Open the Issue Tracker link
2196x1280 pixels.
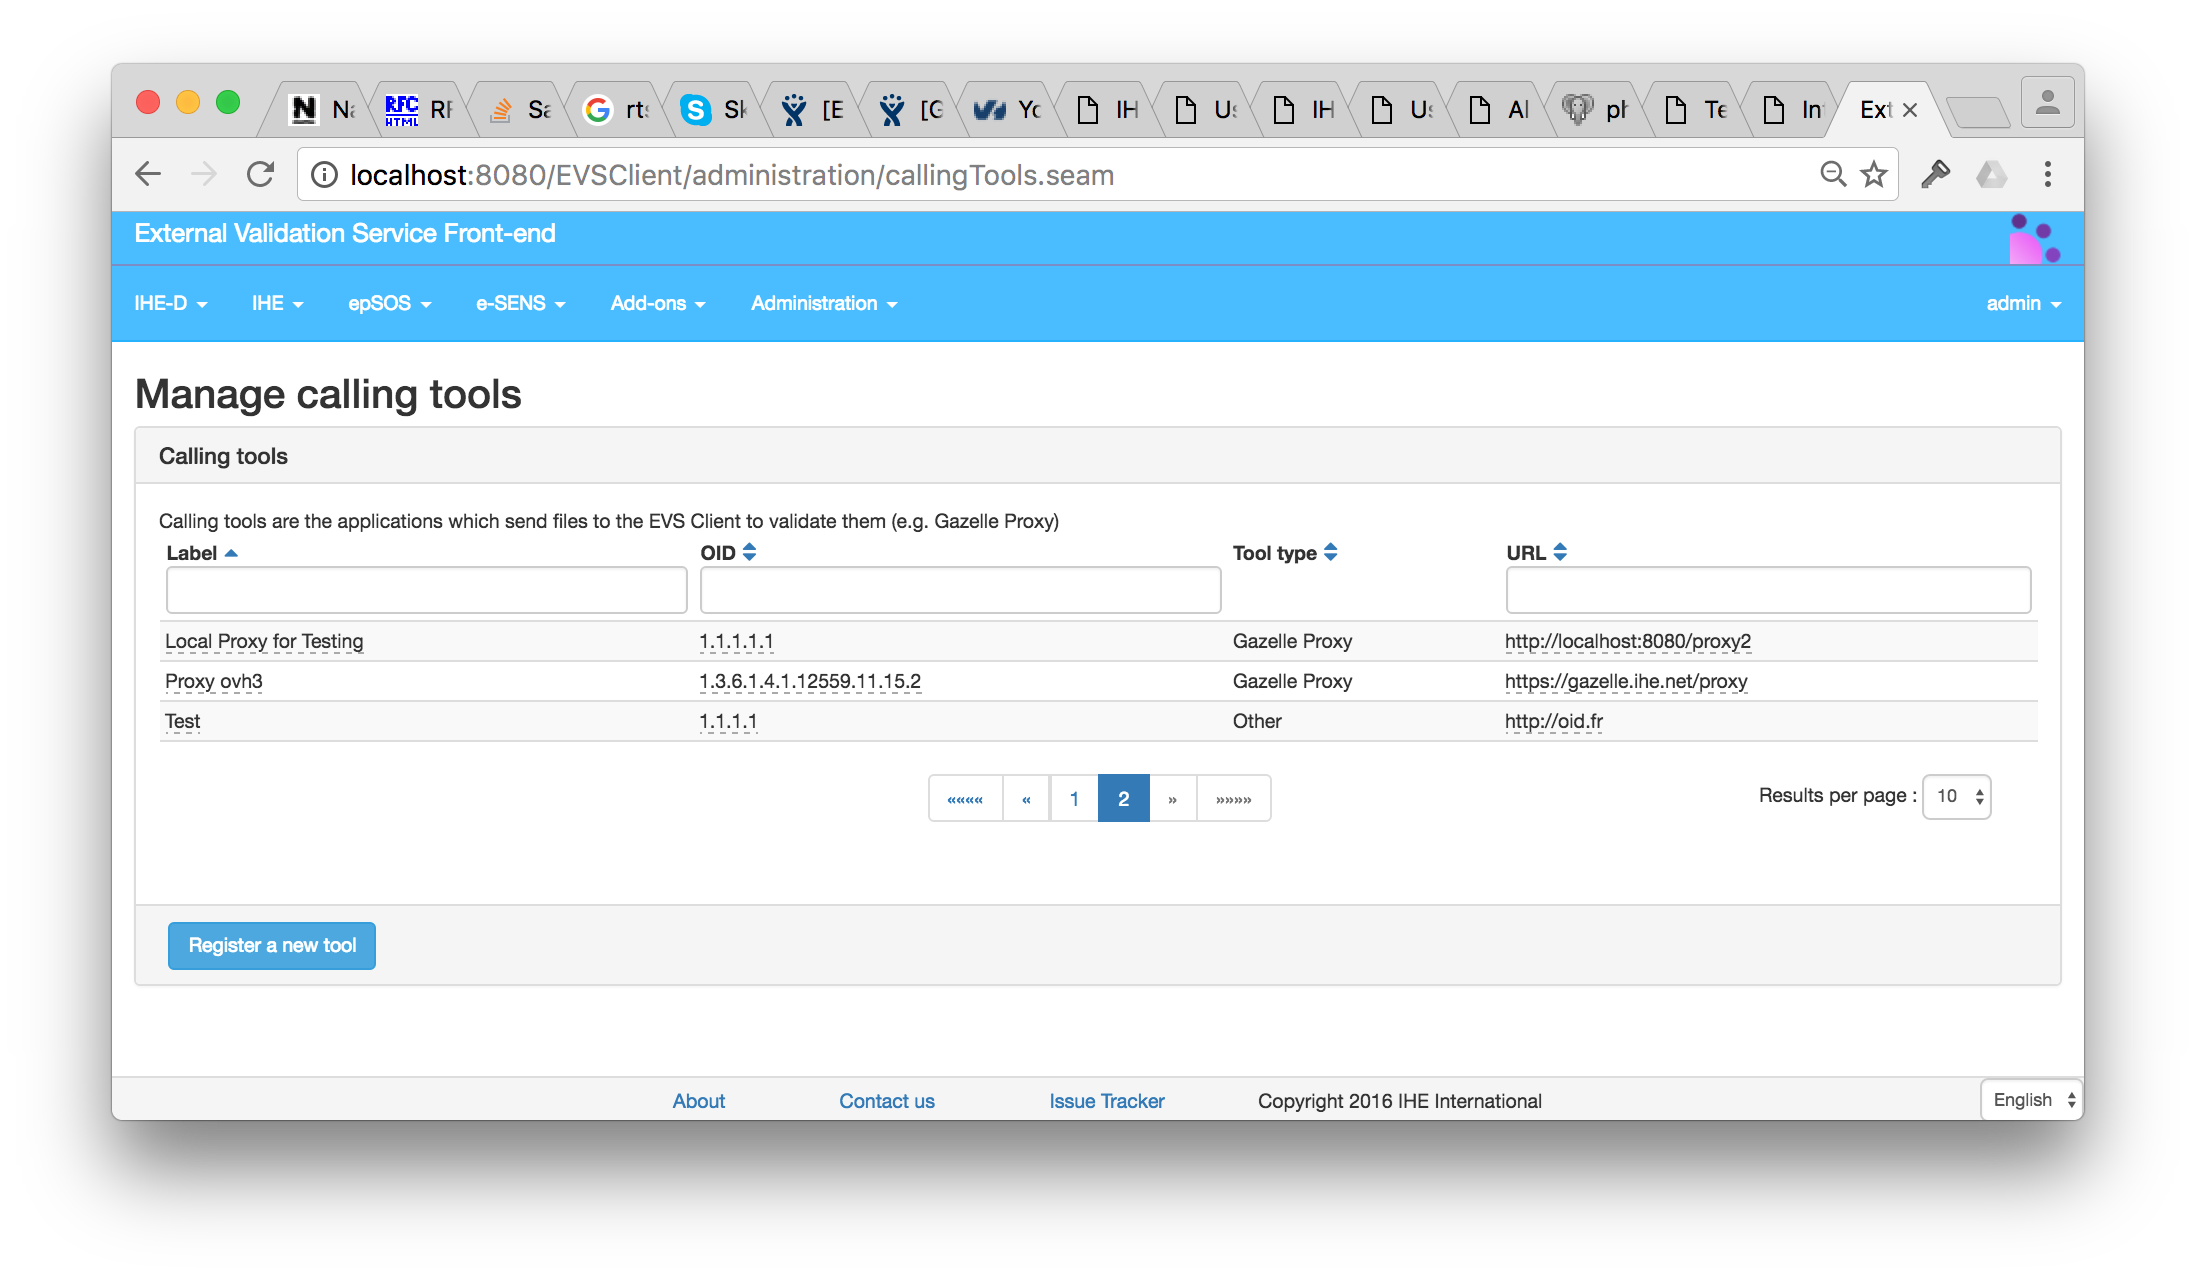1106,1100
